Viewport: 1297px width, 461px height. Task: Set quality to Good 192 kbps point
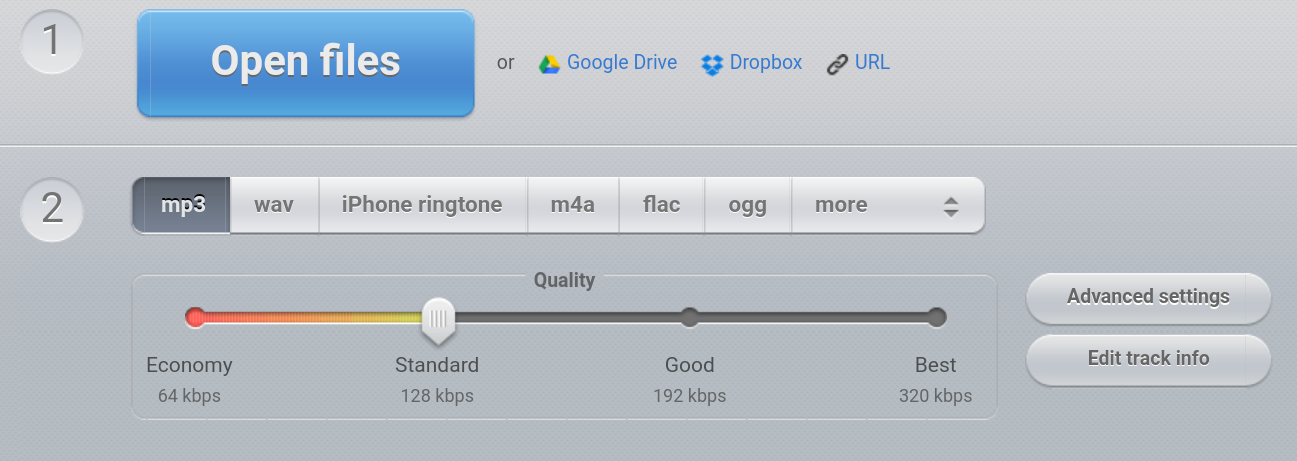(689, 318)
